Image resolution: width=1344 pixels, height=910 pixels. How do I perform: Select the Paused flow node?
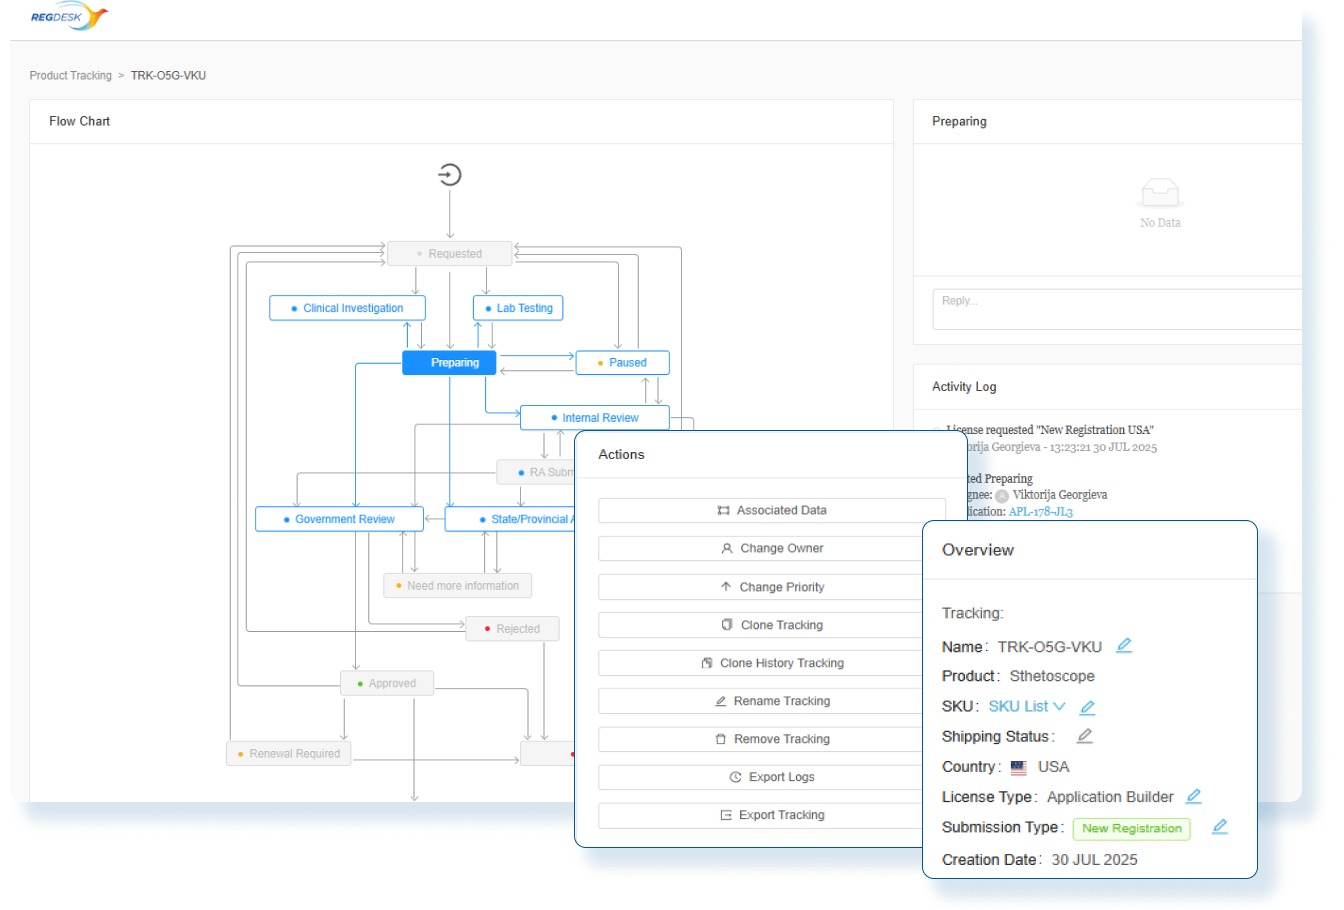(x=622, y=363)
